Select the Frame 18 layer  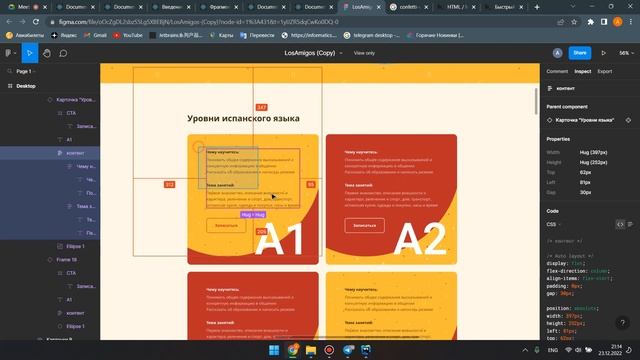67,260
